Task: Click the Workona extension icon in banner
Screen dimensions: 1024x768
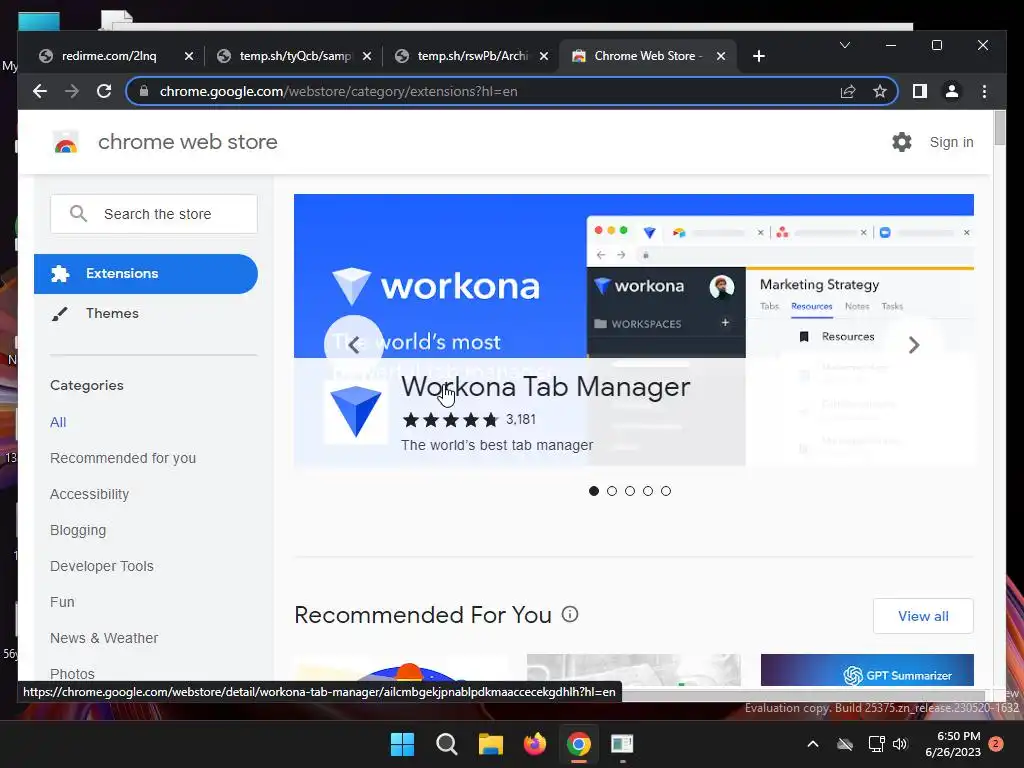Action: [x=355, y=411]
